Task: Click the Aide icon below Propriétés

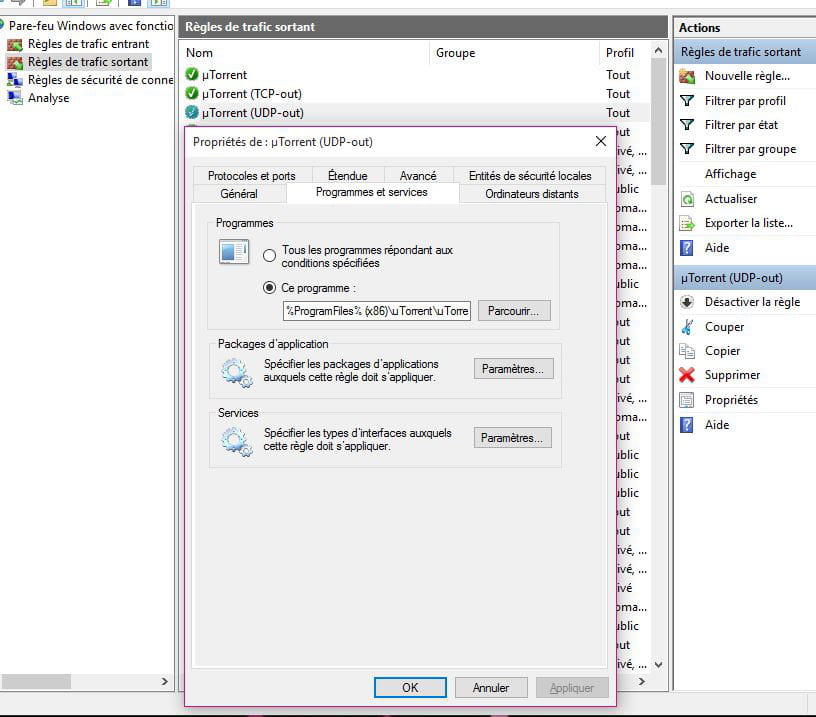Action: 687,425
